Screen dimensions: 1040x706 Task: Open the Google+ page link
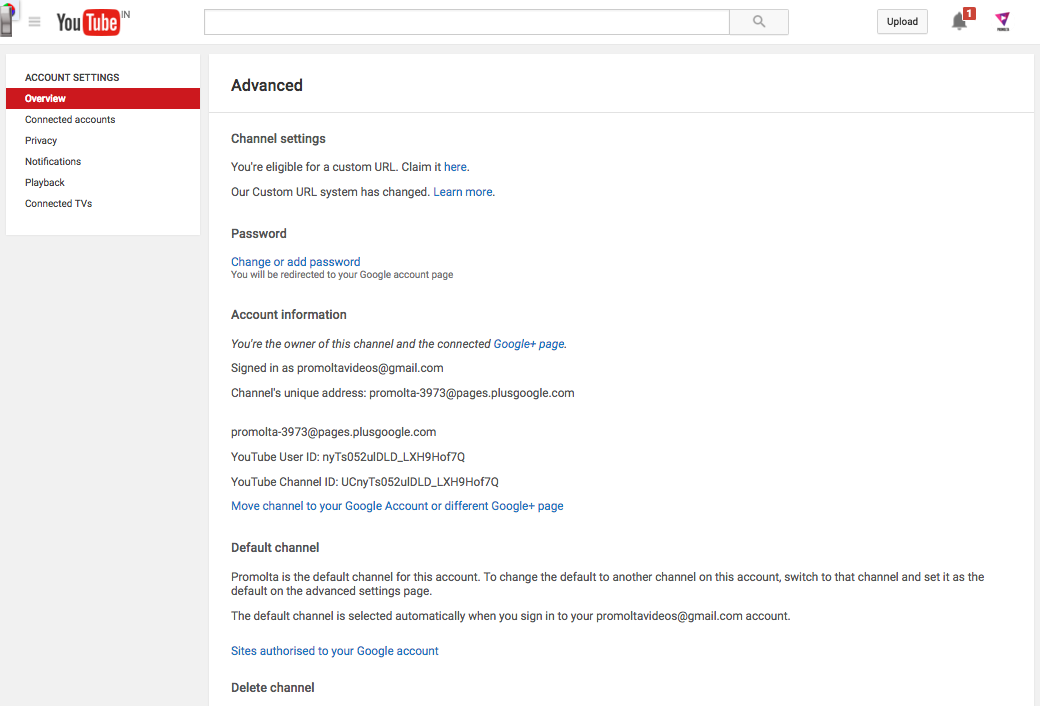pos(528,343)
